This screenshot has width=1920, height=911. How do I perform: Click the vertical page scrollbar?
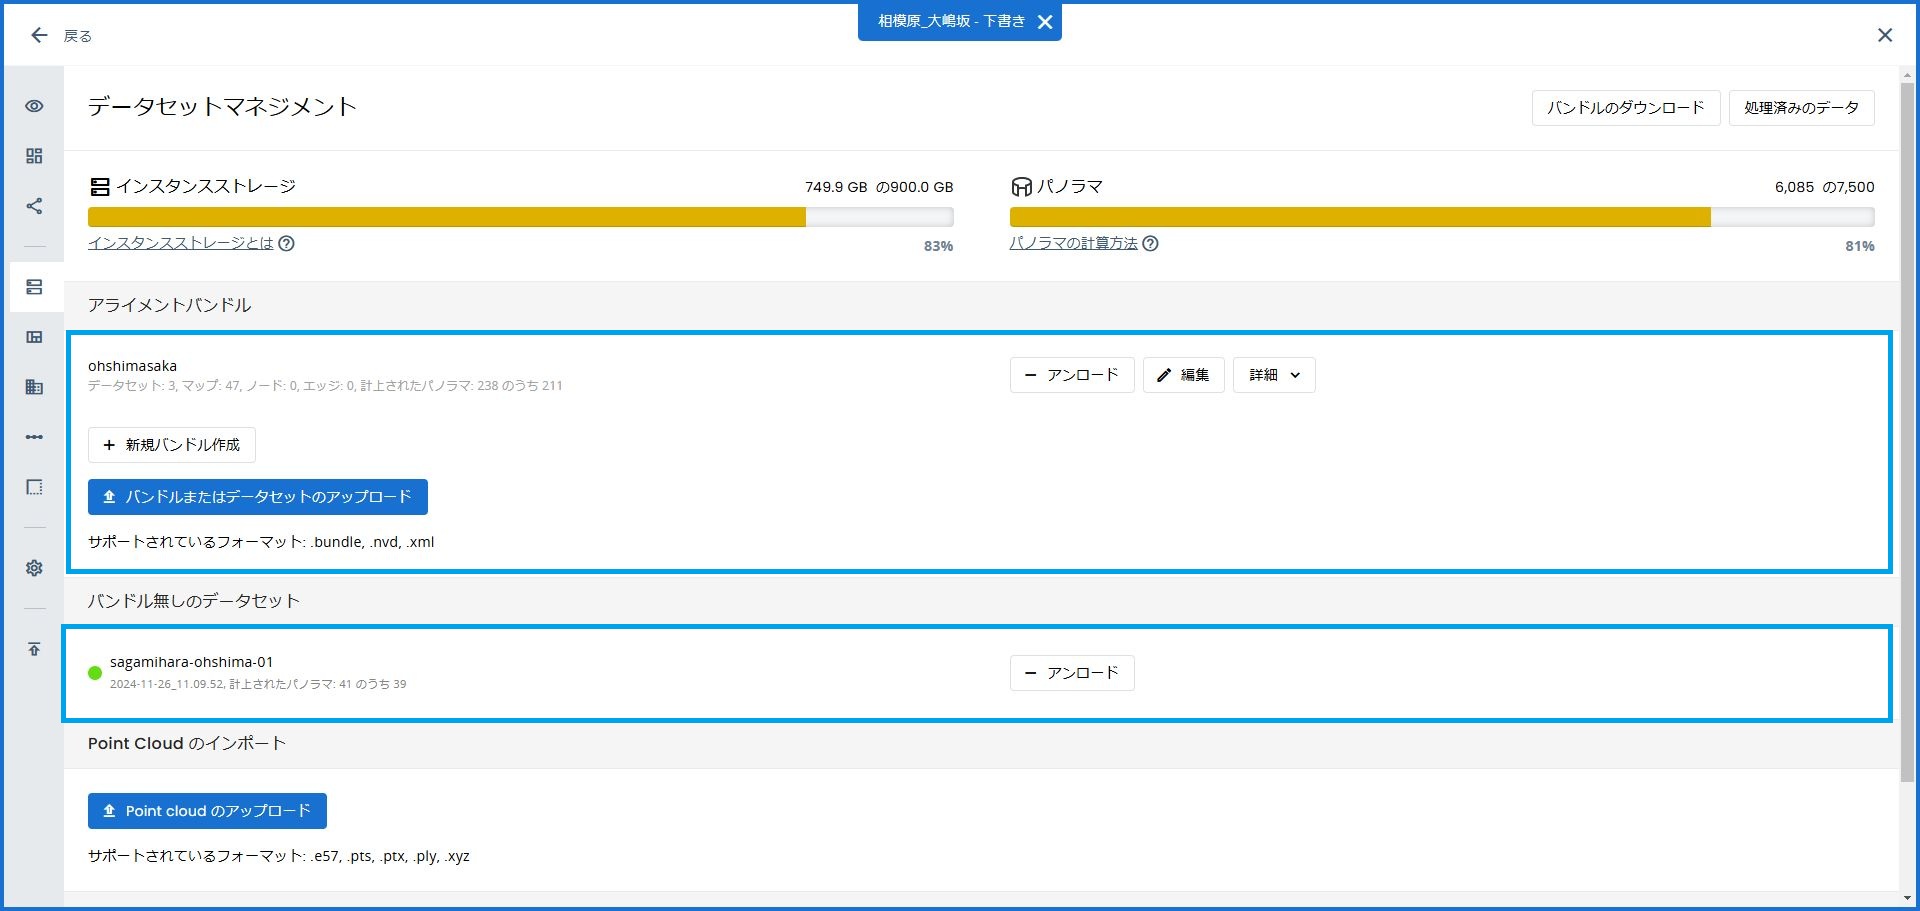click(1908, 430)
